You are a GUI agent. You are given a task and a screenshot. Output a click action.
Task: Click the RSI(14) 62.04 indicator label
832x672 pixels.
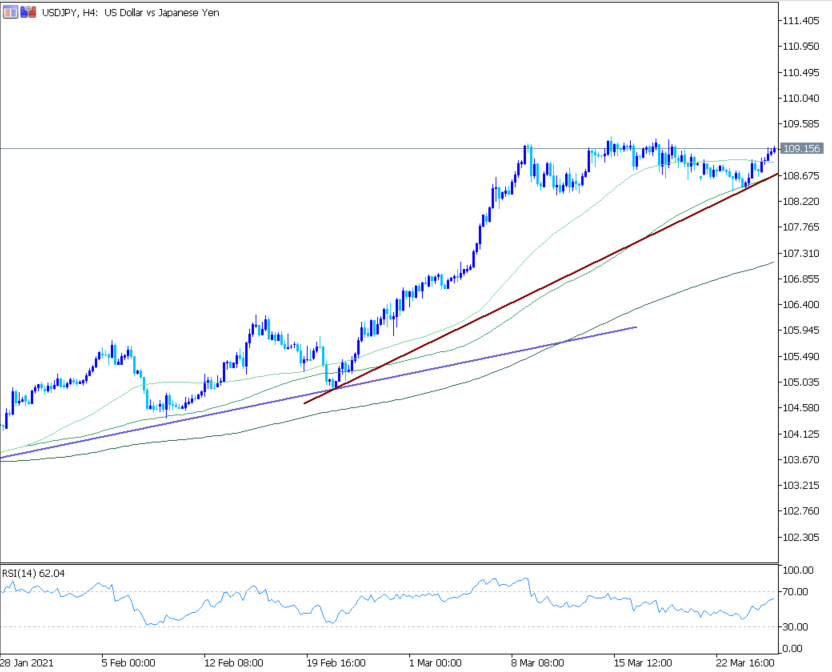34,573
